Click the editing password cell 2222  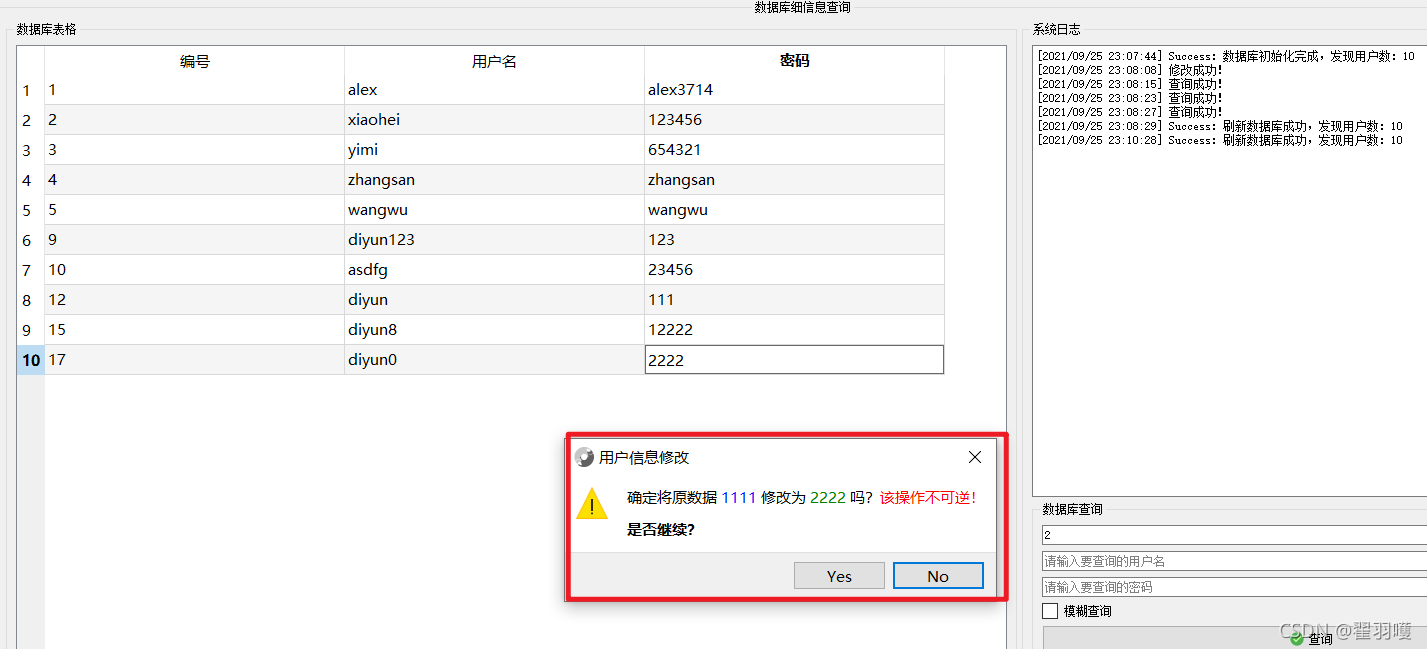pyautogui.click(x=794, y=360)
